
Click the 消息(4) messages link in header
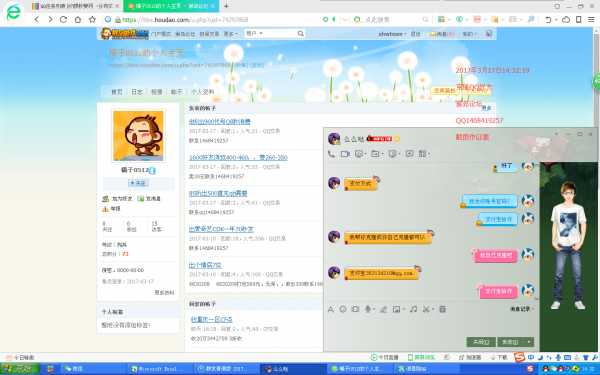pyautogui.click(x=442, y=34)
